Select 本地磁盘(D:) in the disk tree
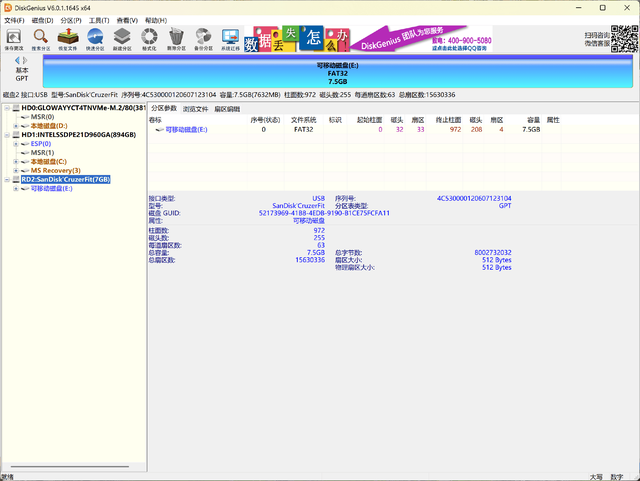 (49, 126)
